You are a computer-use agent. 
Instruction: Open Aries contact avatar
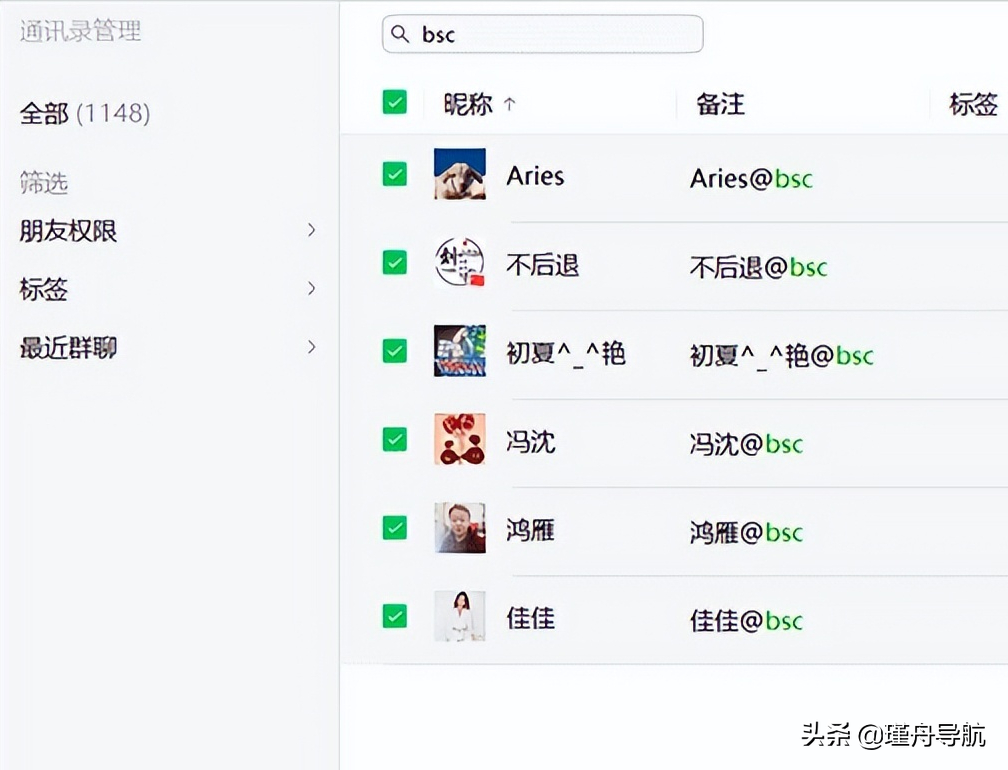(x=460, y=174)
